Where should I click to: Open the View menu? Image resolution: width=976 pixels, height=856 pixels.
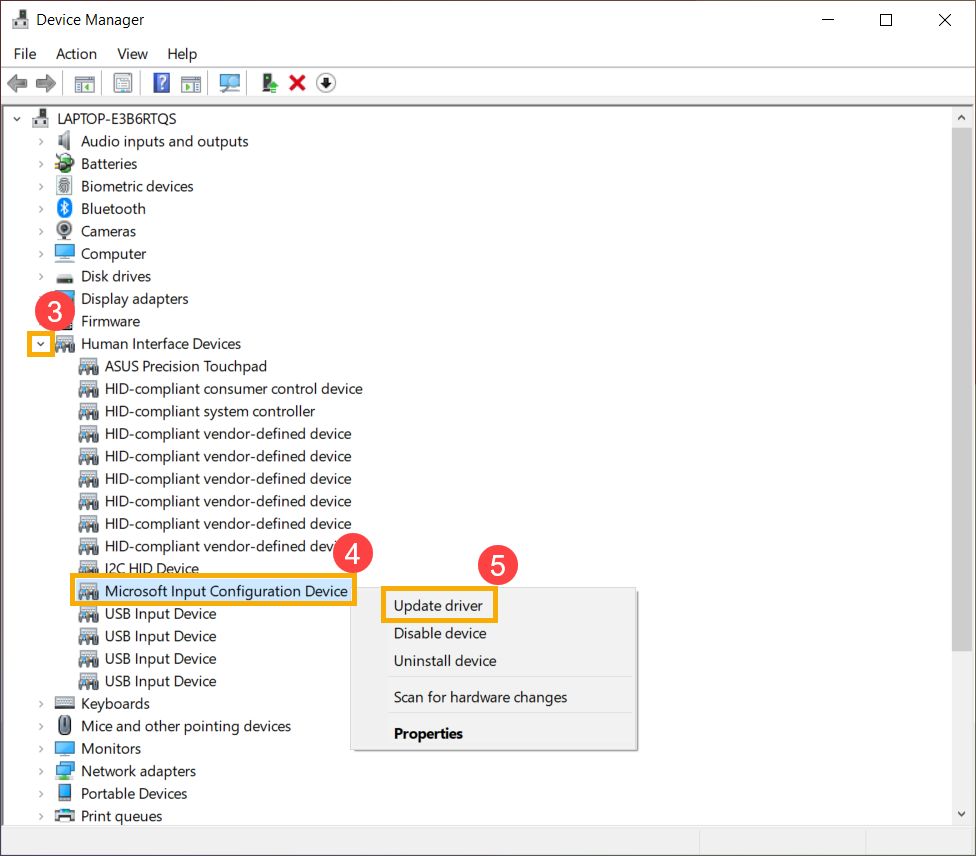(132, 54)
